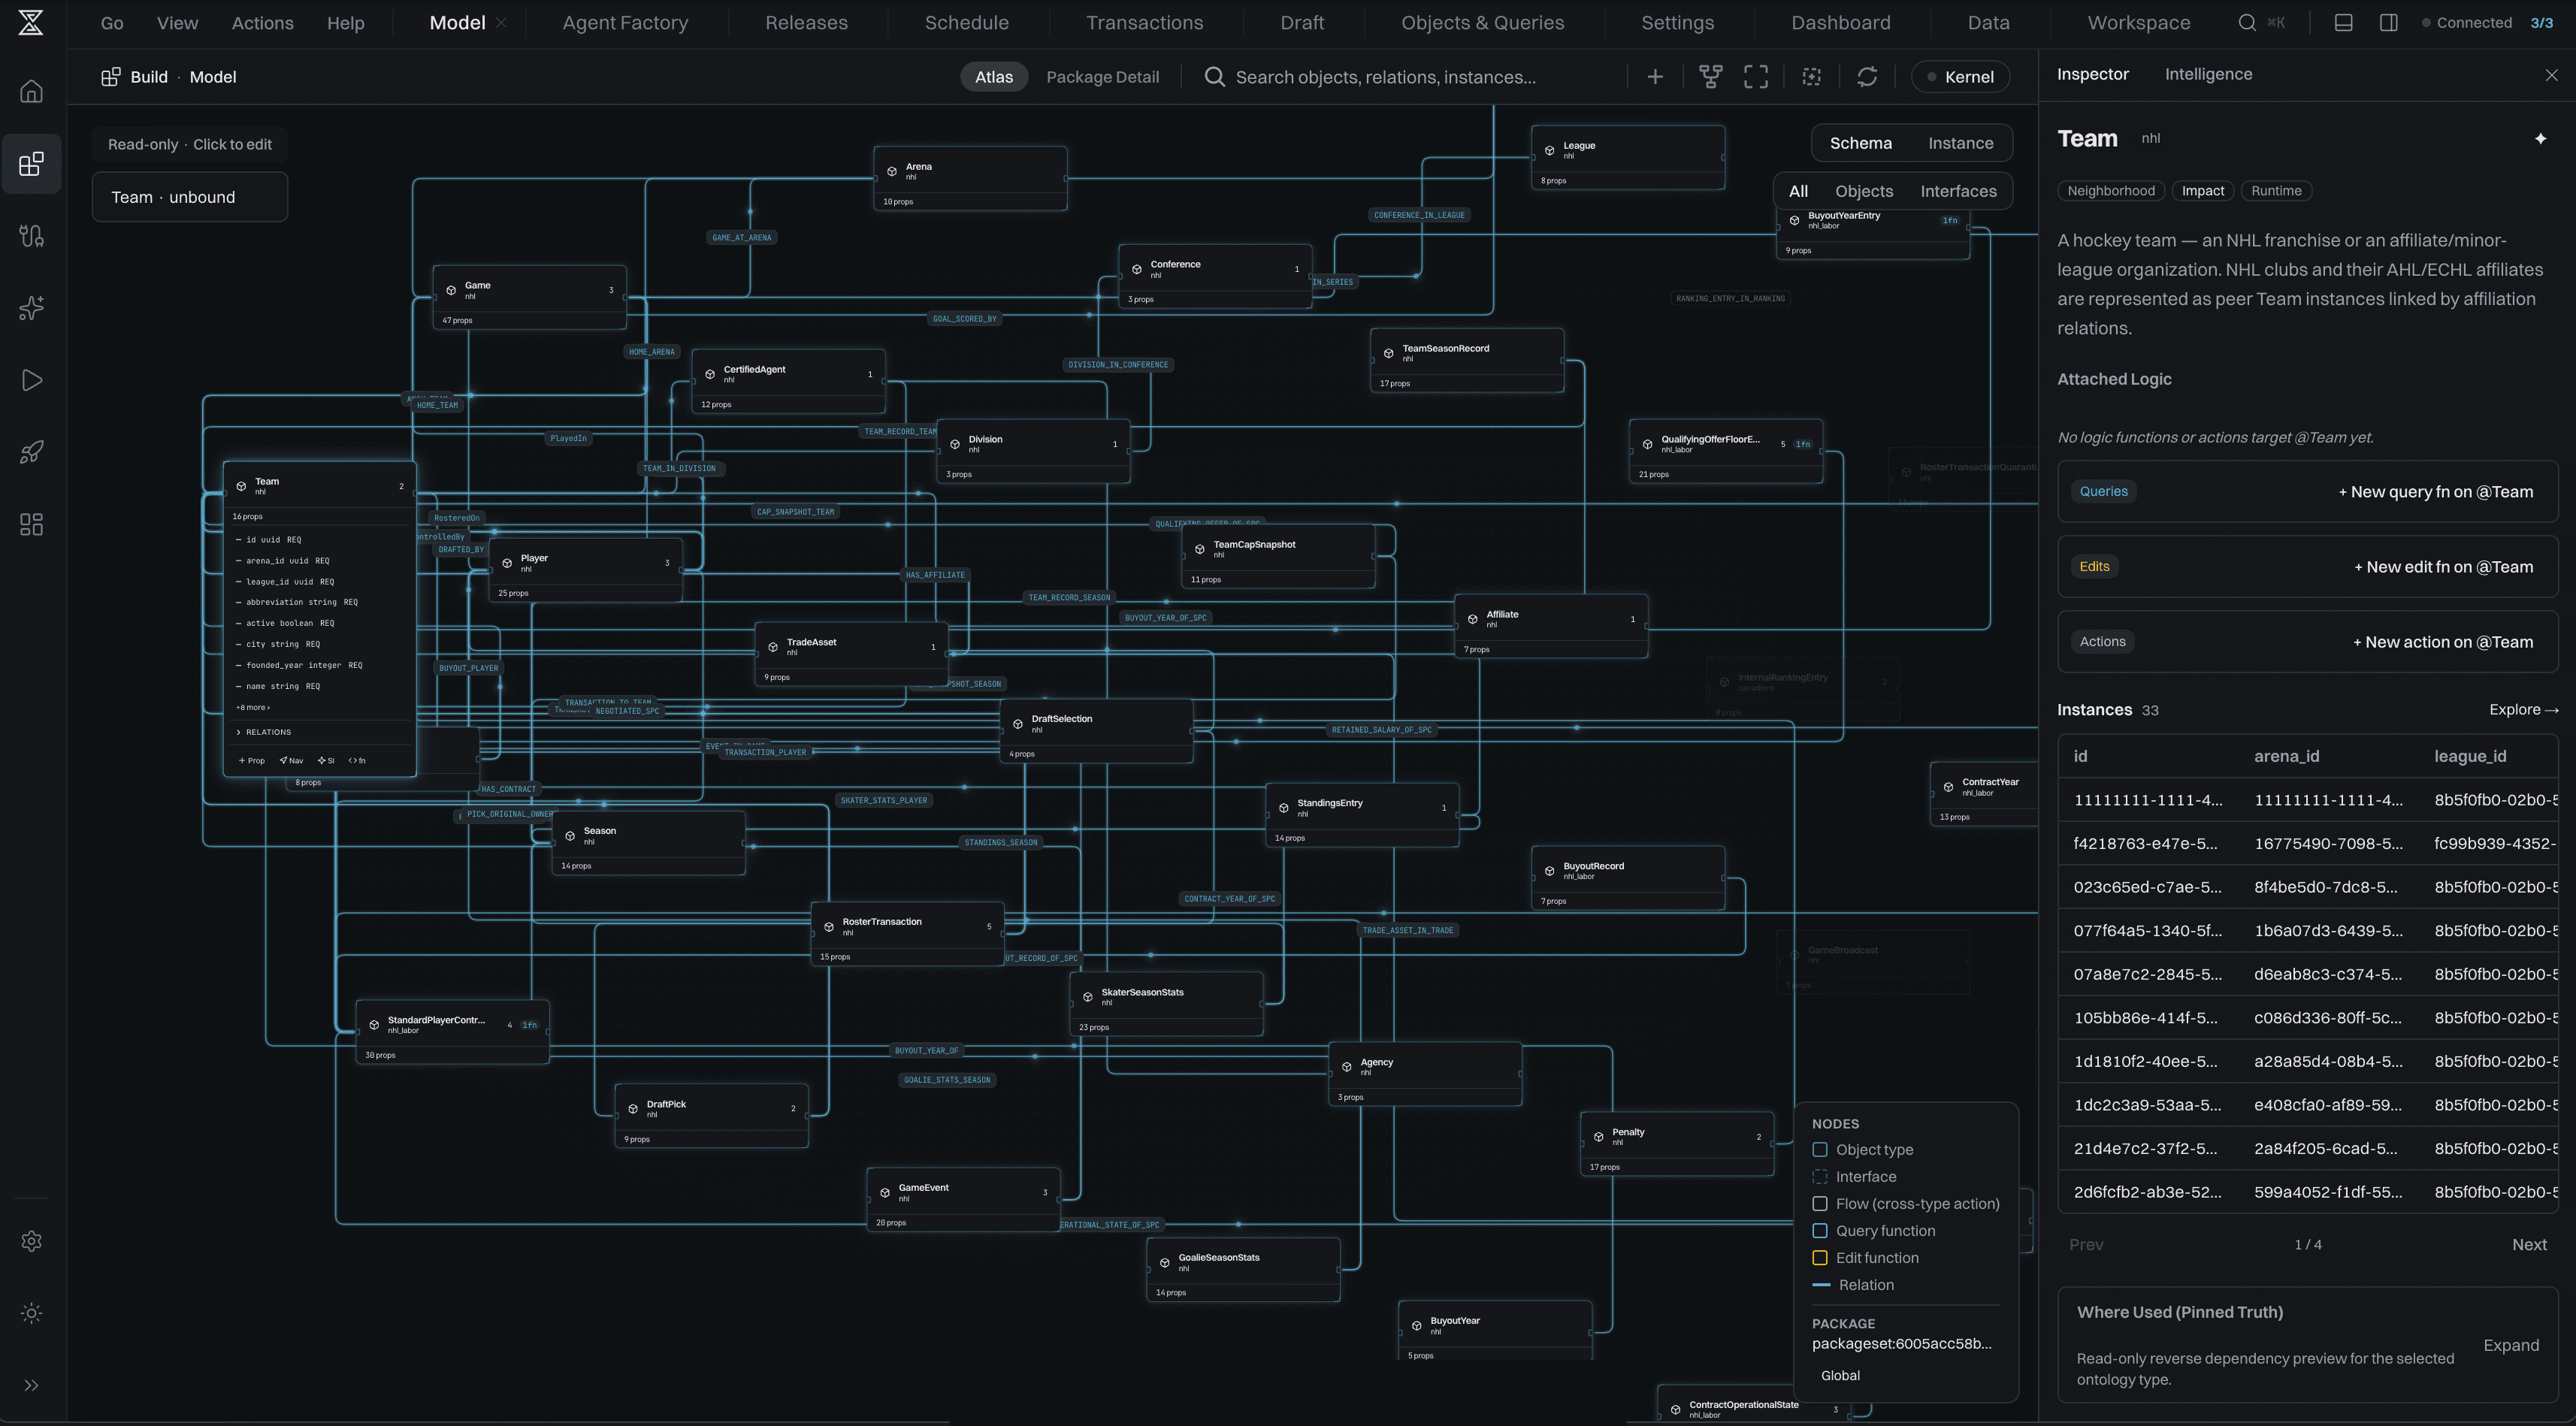This screenshot has height=1426, width=2576.
Task: Switch to the Atlas view
Action: [993, 77]
